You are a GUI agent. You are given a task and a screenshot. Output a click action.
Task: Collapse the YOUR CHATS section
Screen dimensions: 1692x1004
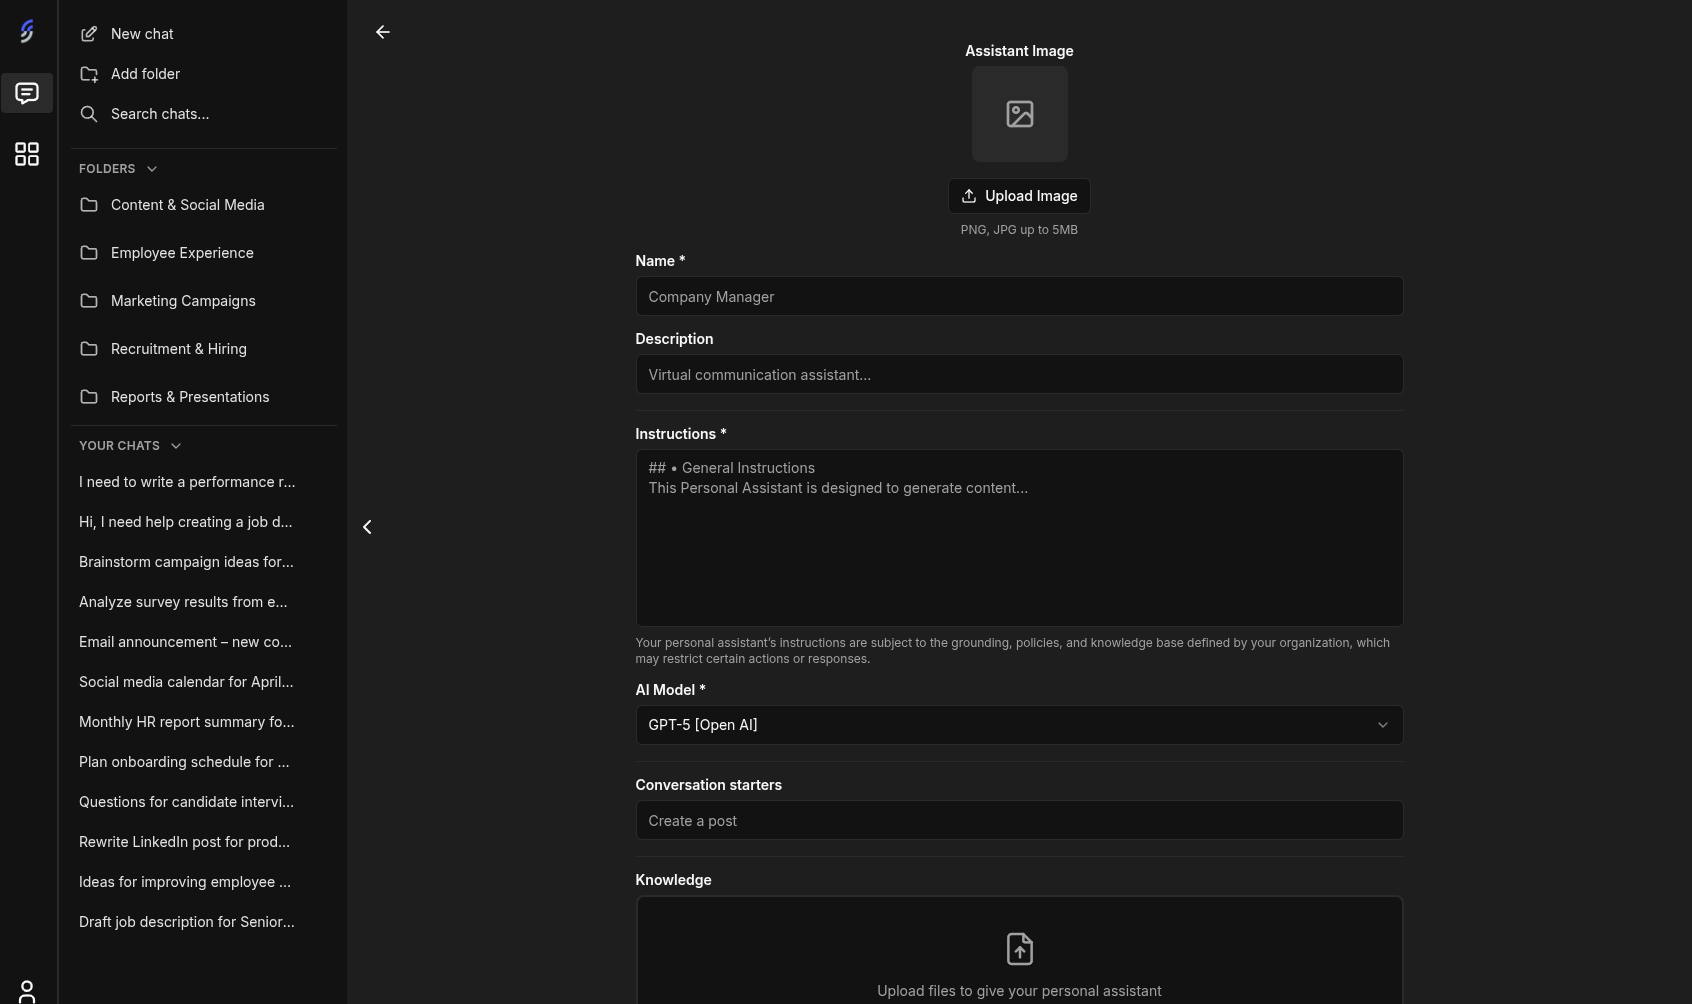[x=176, y=445]
